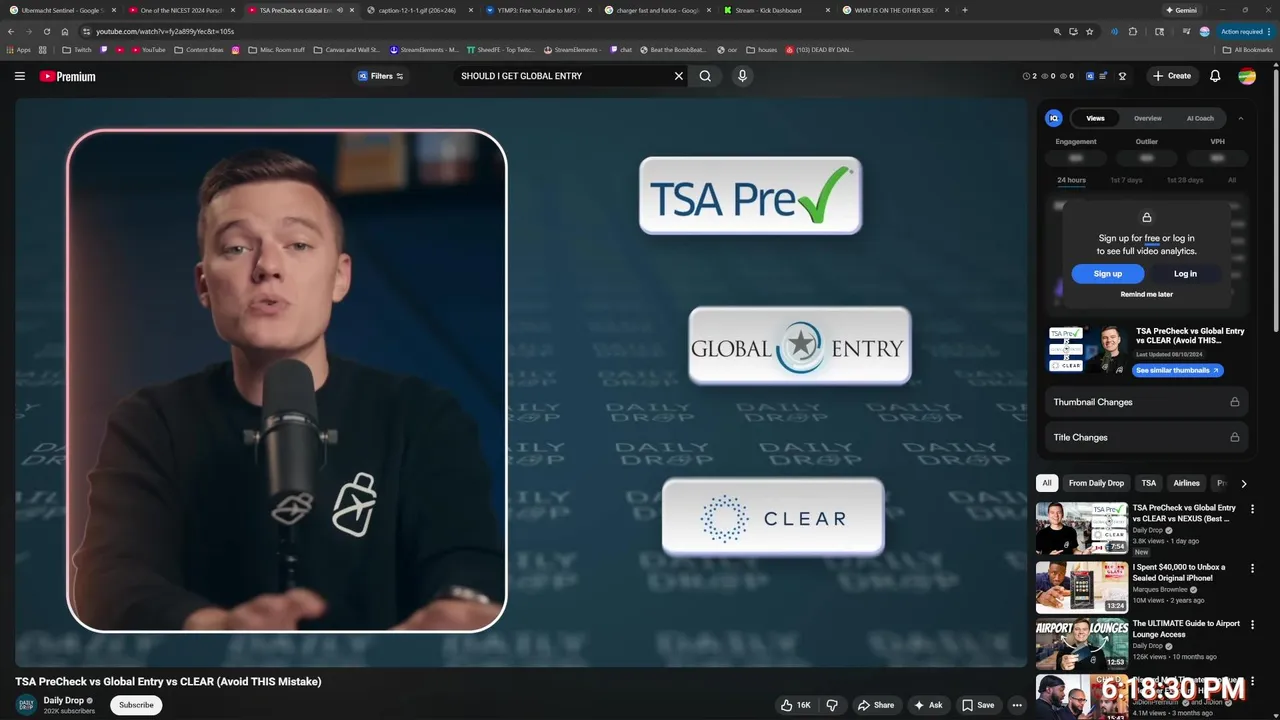Pause the video by clicking the player
Viewport: 1280px width, 720px height.
(x=521, y=382)
